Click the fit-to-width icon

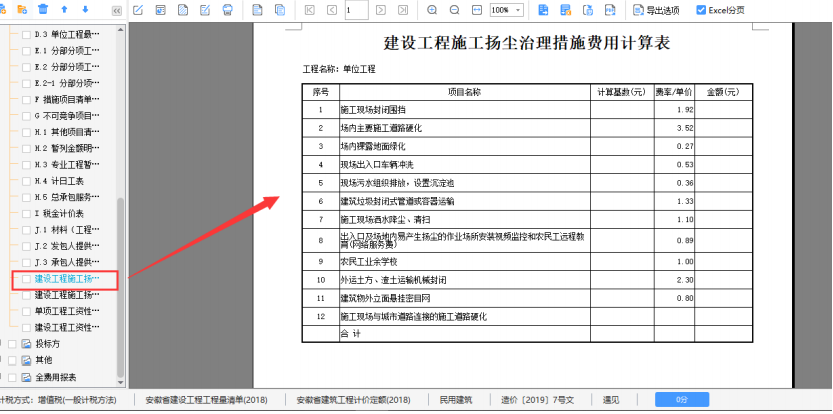click(x=477, y=10)
